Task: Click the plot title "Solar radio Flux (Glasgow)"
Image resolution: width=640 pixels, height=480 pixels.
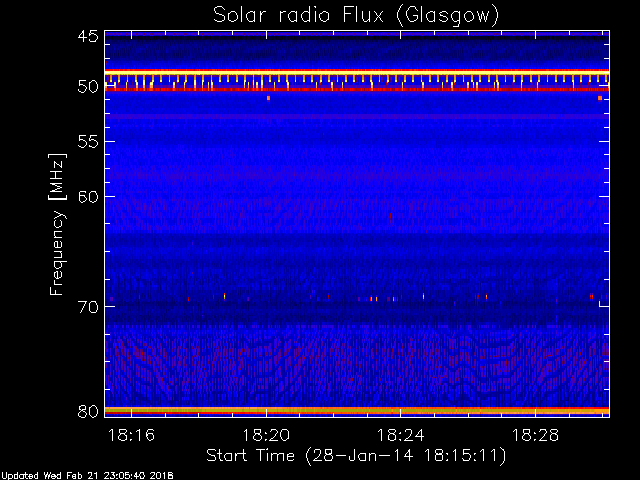Action: pos(356,16)
